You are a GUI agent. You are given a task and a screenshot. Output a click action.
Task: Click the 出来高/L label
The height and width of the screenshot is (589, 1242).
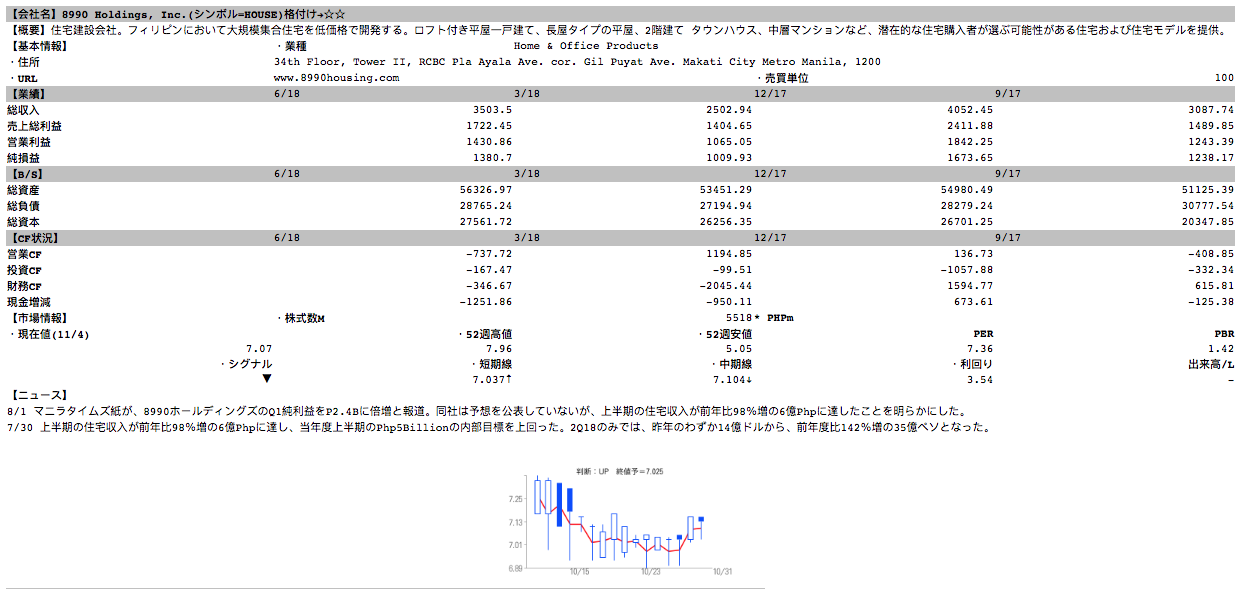pyautogui.click(x=1211, y=364)
